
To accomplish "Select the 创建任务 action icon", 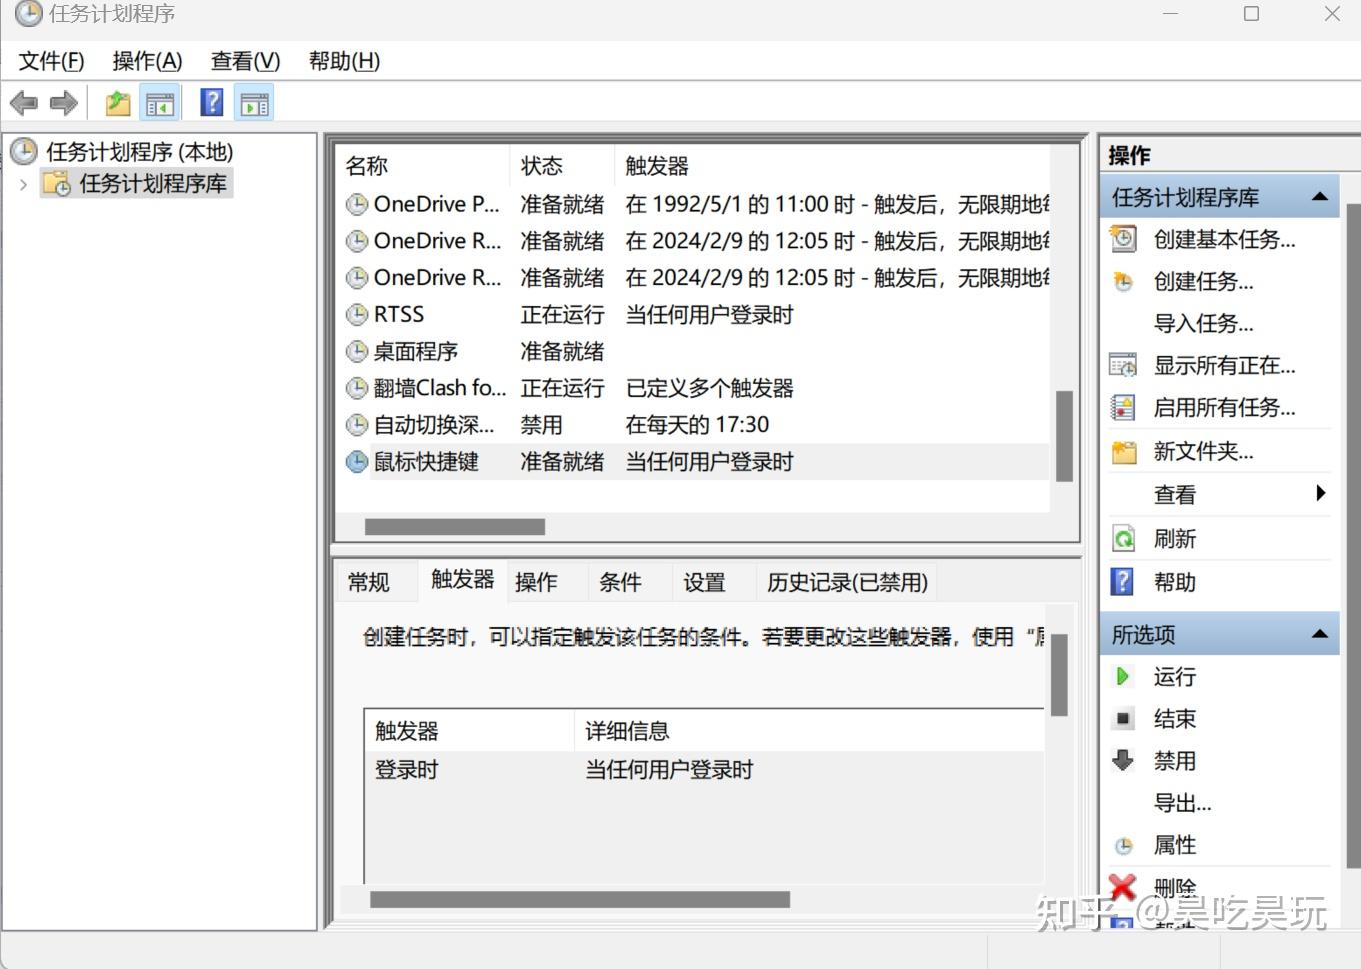I will click(1123, 281).
